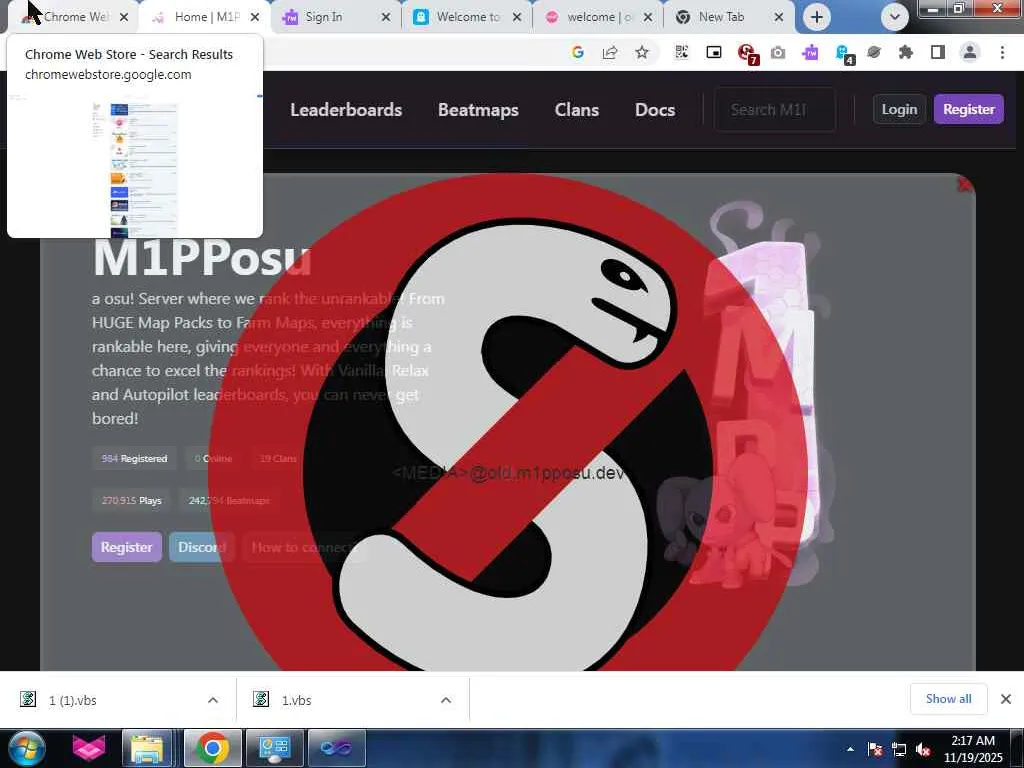Click Show all downloads

pos(948,699)
